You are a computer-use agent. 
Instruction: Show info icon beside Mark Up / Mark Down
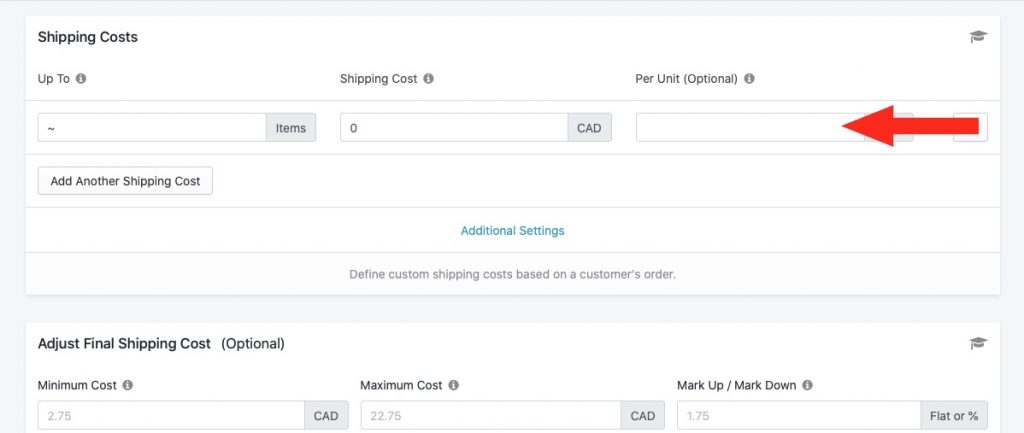point(807,385)
